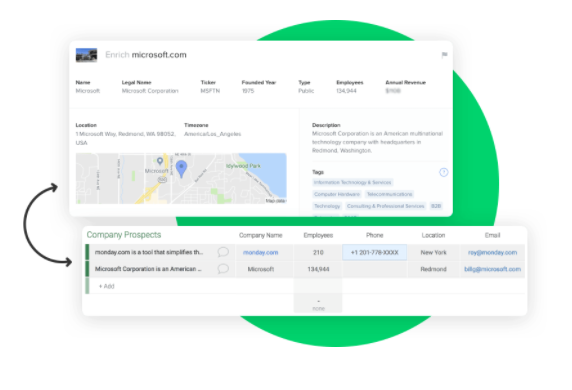This screenshot has height=390, width=572.
Task: Select the Technology tag
Action: (x=327, y=206)
